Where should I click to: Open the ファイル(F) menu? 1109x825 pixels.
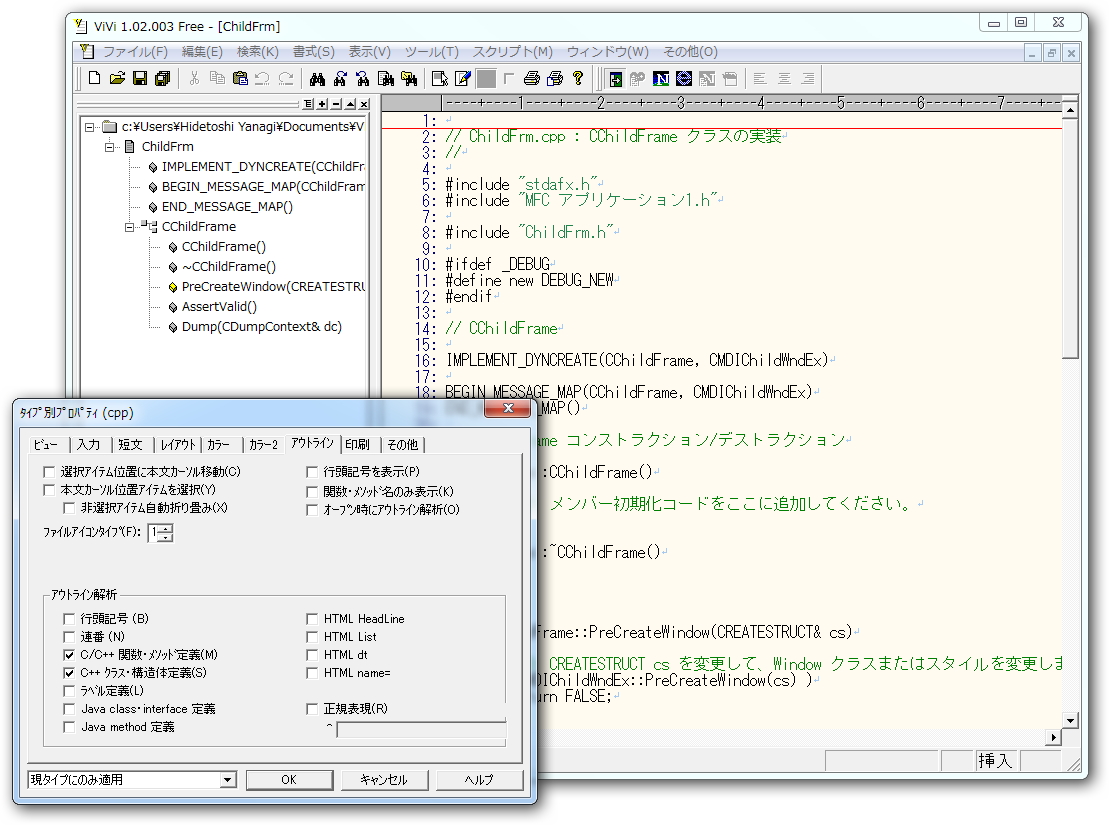pos(135,52)
